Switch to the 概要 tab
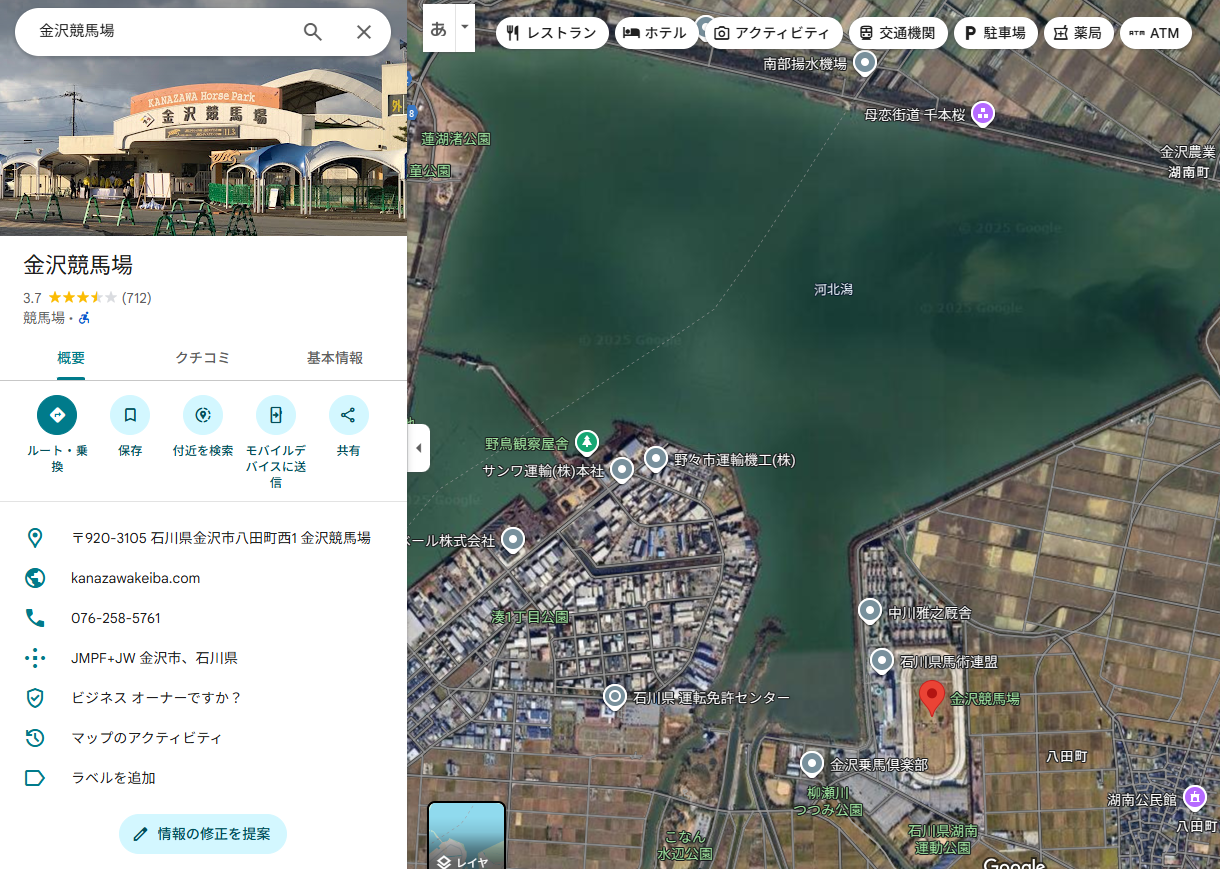This screenshot has height=869, width=1220. 71,358
